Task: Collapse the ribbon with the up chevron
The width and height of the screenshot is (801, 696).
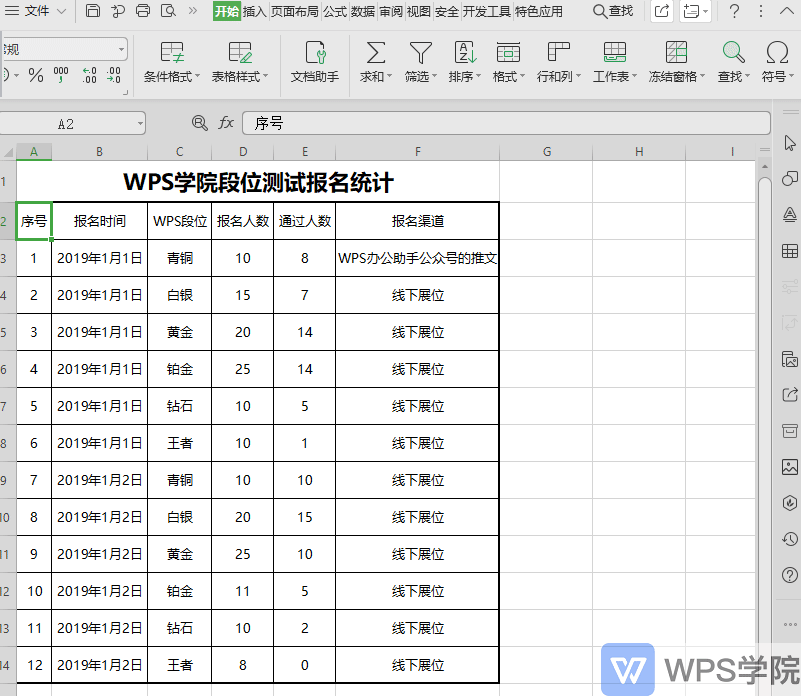Action: pos(787,11)
